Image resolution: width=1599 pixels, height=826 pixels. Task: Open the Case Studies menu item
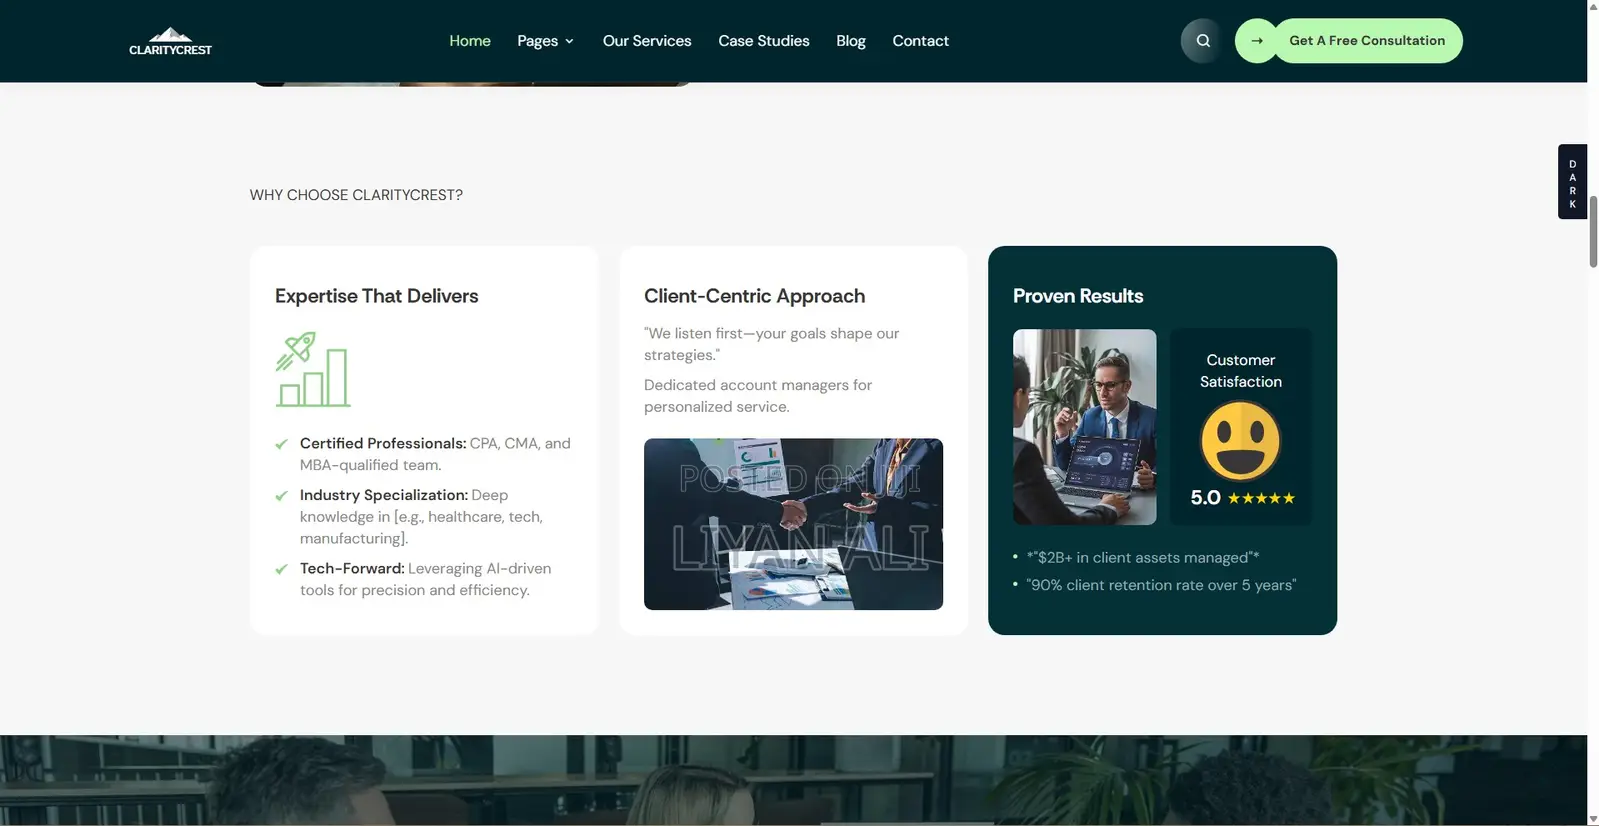click(764, 41)
